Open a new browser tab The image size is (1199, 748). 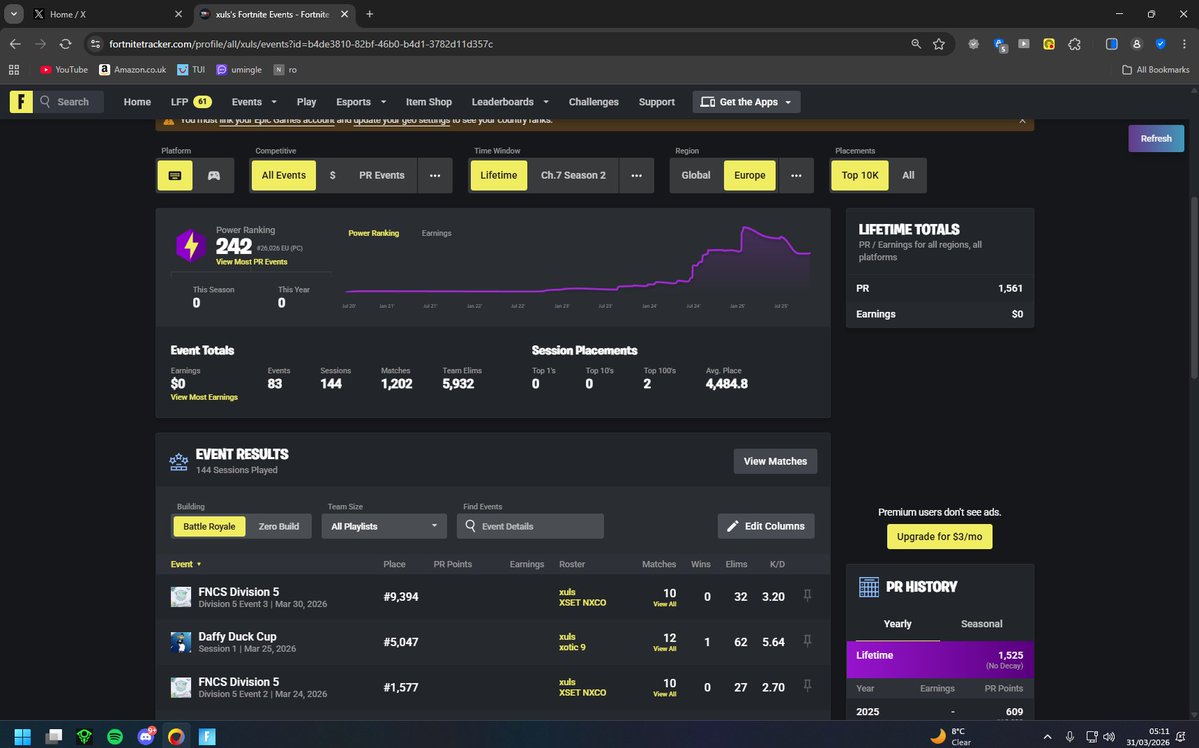tap(369, 15)
